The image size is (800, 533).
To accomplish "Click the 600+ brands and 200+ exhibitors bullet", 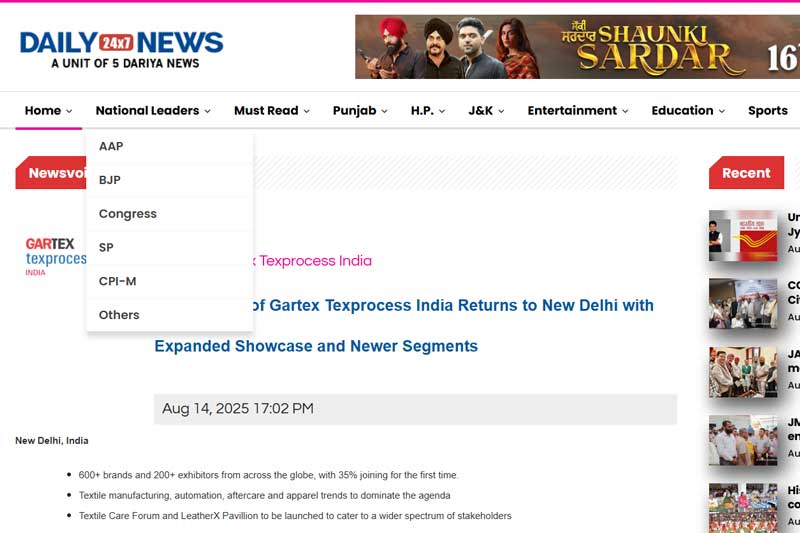I will pyautogui.click(x=268, y=475).
